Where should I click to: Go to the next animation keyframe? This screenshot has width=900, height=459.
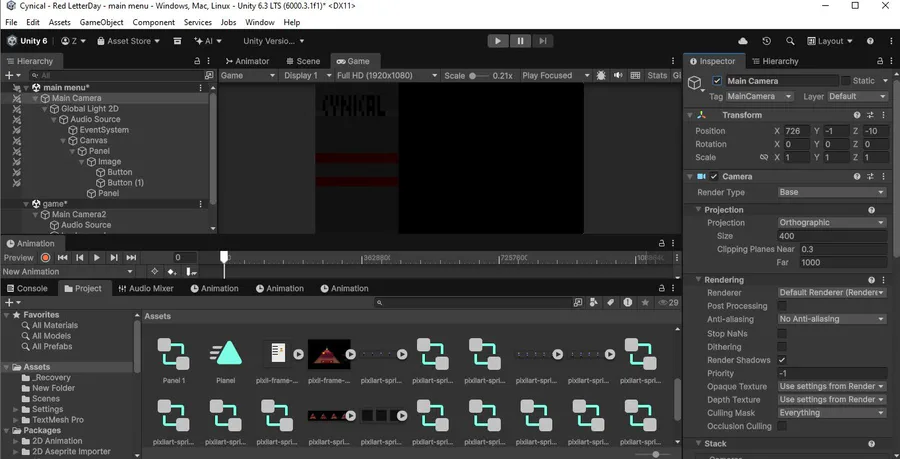tap(114, 258)
